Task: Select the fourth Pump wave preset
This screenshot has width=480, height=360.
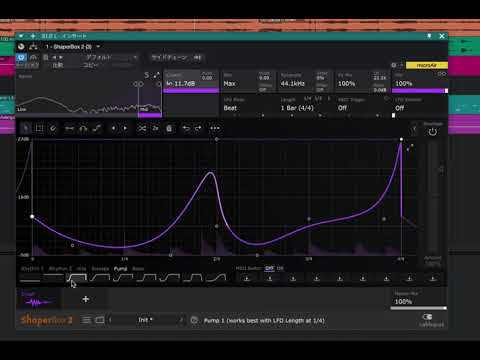Action: [x=100, y=277]
